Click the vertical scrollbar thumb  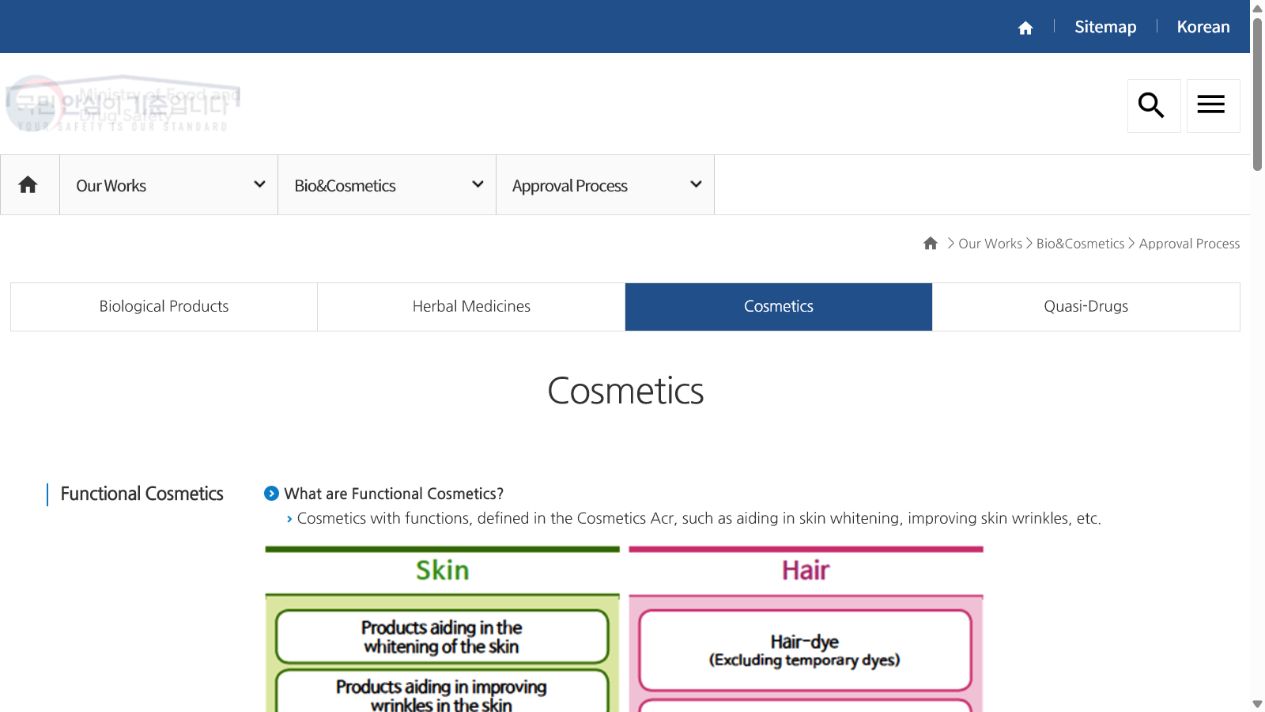click(1257, 94)
